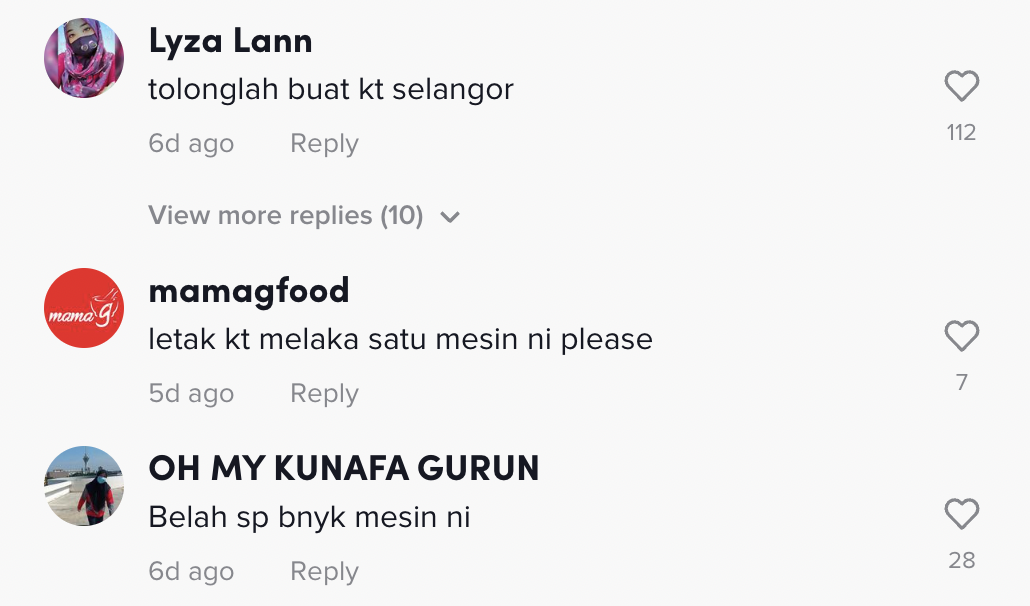Reply to the OH MY KUNAFA GURUN comment
The image size is (1030, 606).
pos(324,572)
